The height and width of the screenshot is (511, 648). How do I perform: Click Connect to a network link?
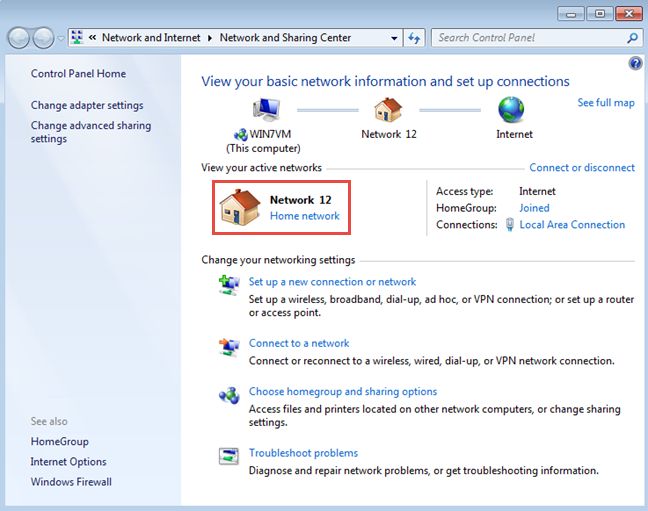299,343
